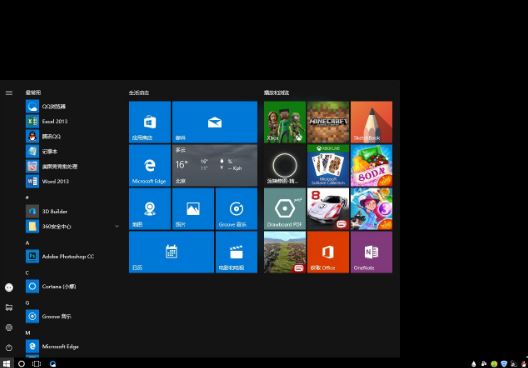Screen dimensions: 528x368
Task: Open Notepad entry in most used list
Action: [x=72, y=151]
